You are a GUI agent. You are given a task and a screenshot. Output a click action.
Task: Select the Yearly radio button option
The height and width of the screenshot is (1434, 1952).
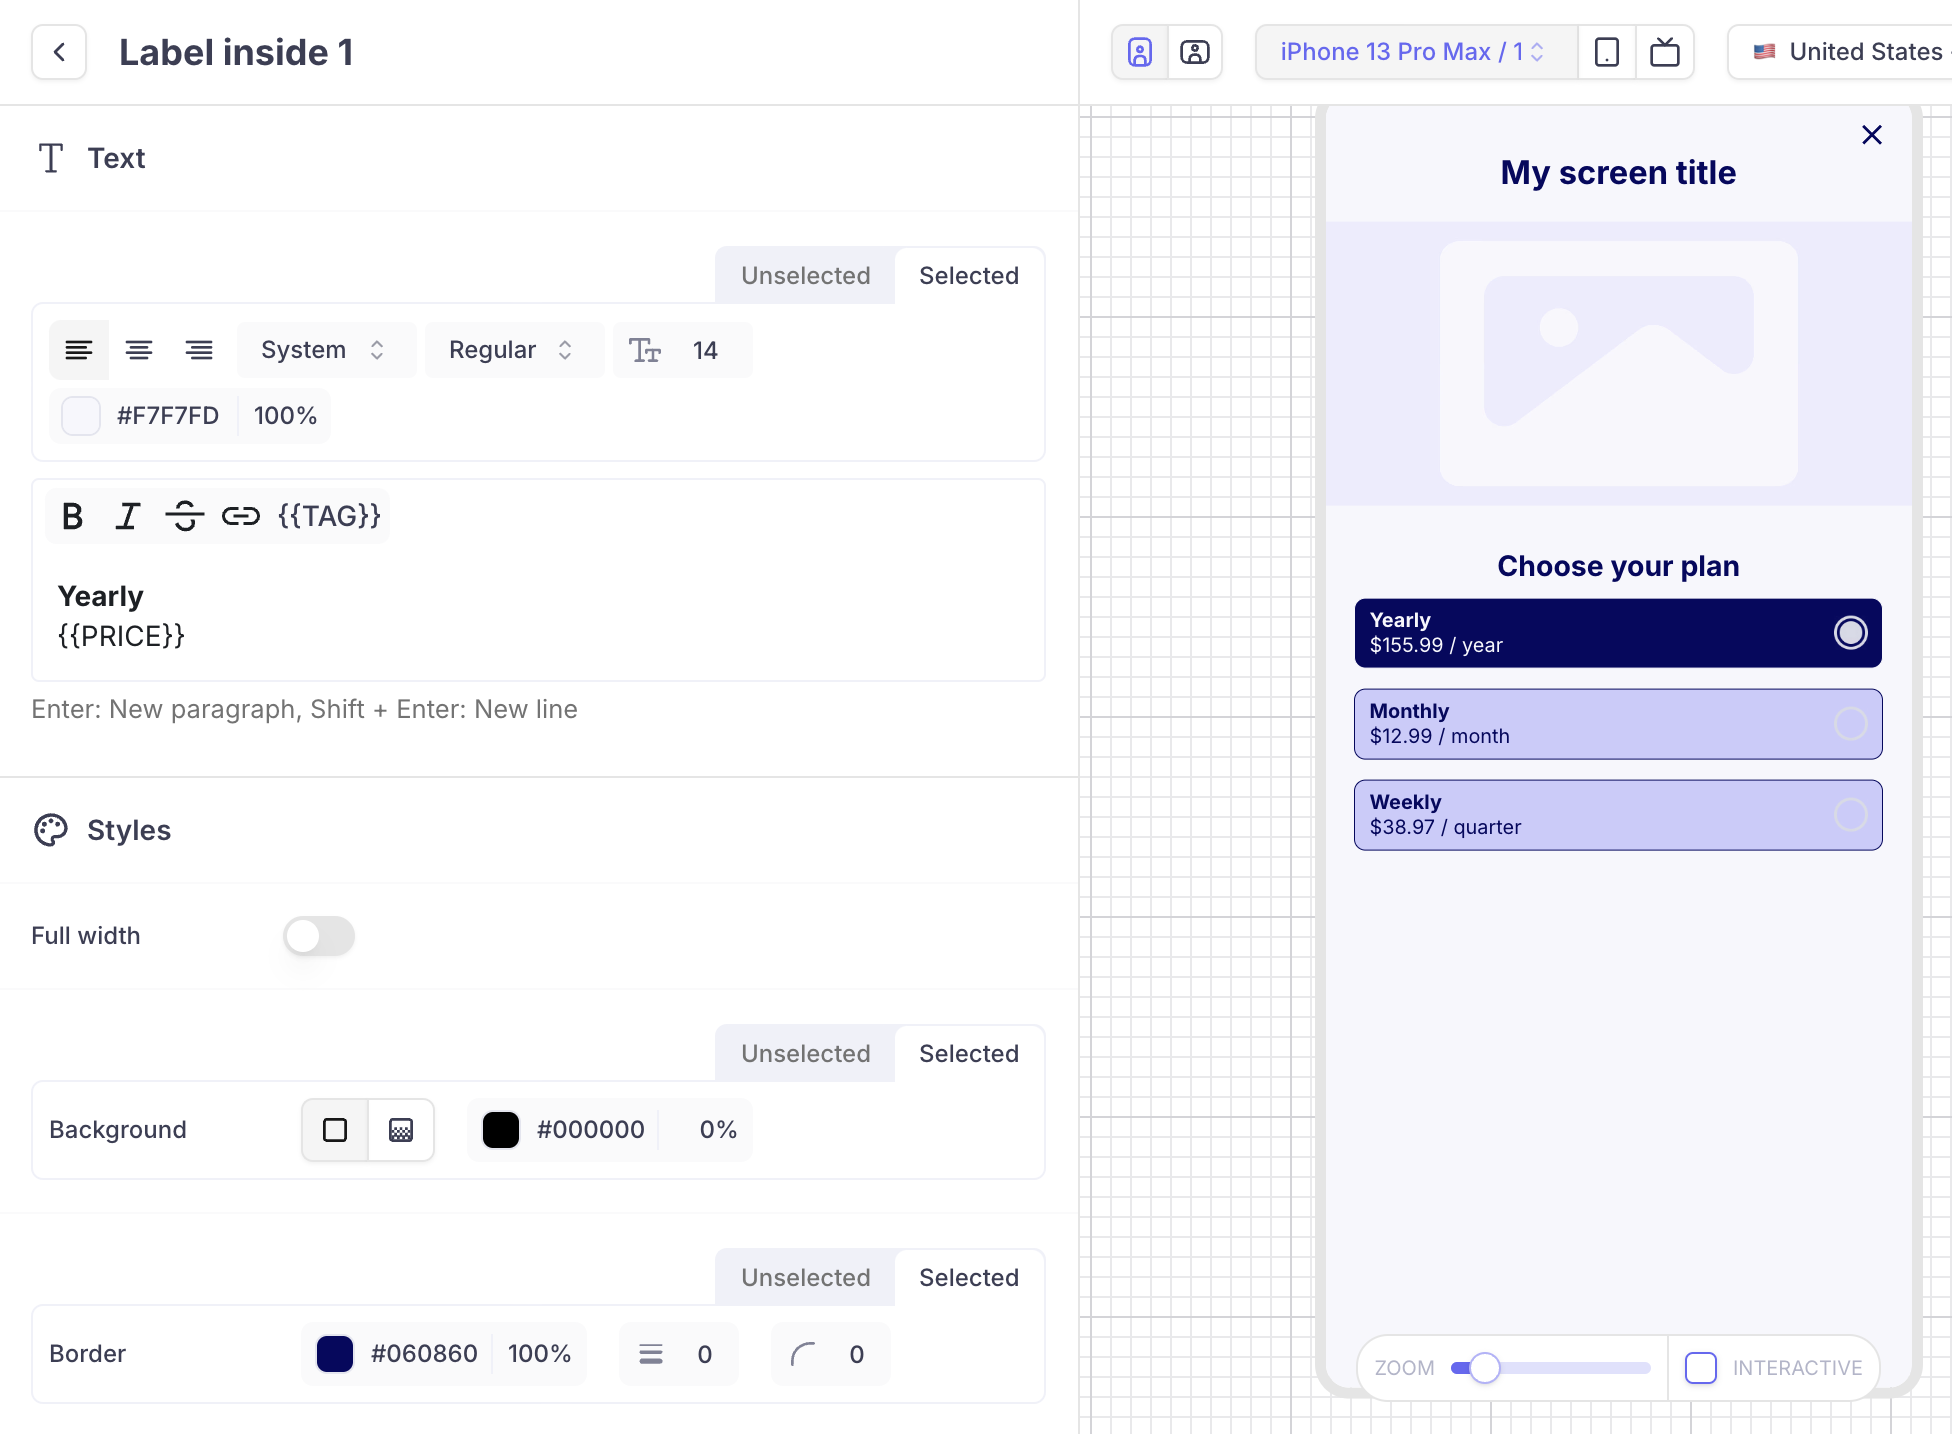(x=1850, y=632)
